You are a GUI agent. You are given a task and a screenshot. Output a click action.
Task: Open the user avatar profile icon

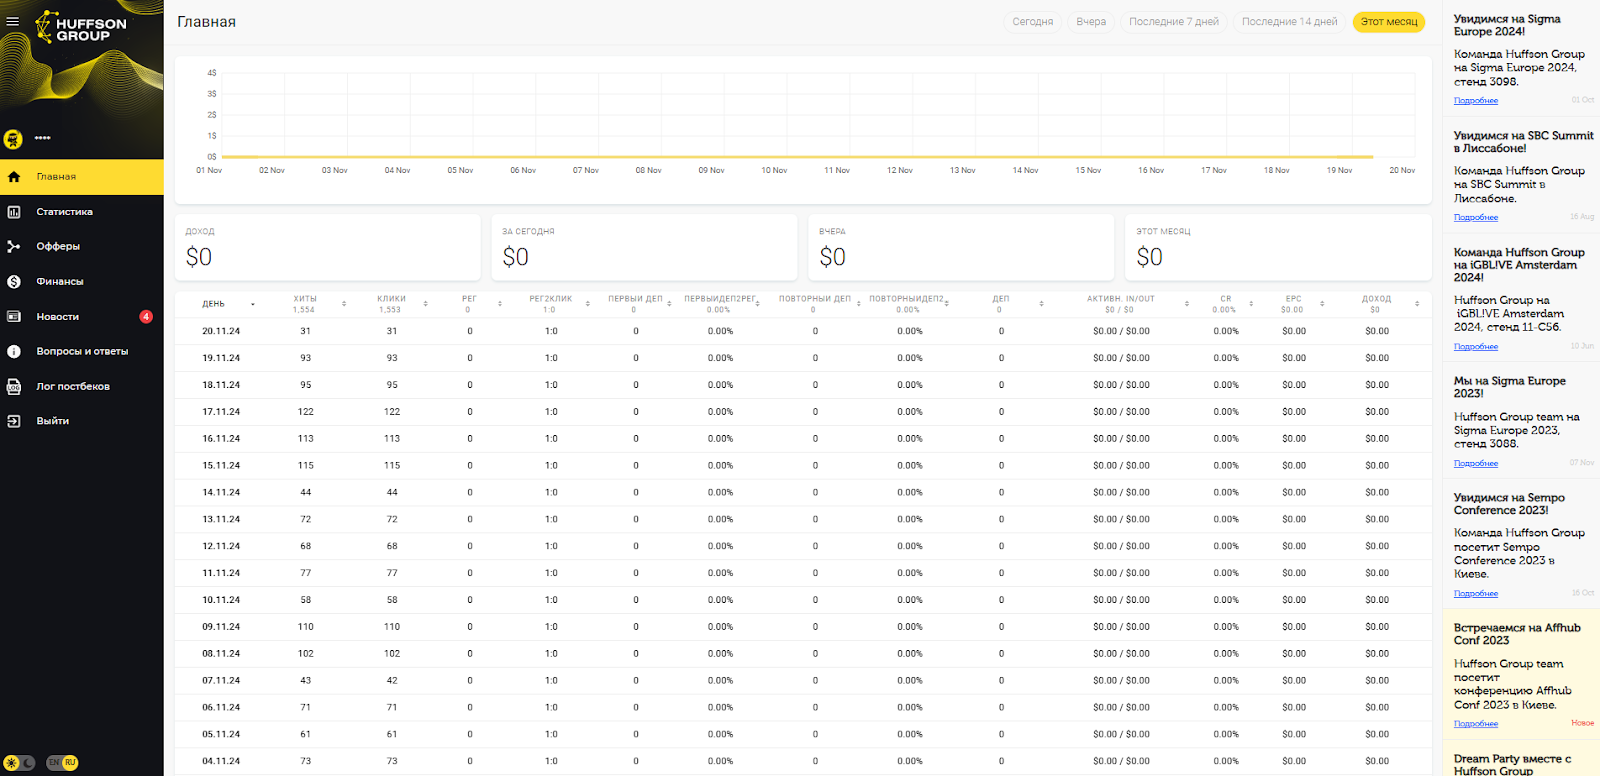(13, 139)
